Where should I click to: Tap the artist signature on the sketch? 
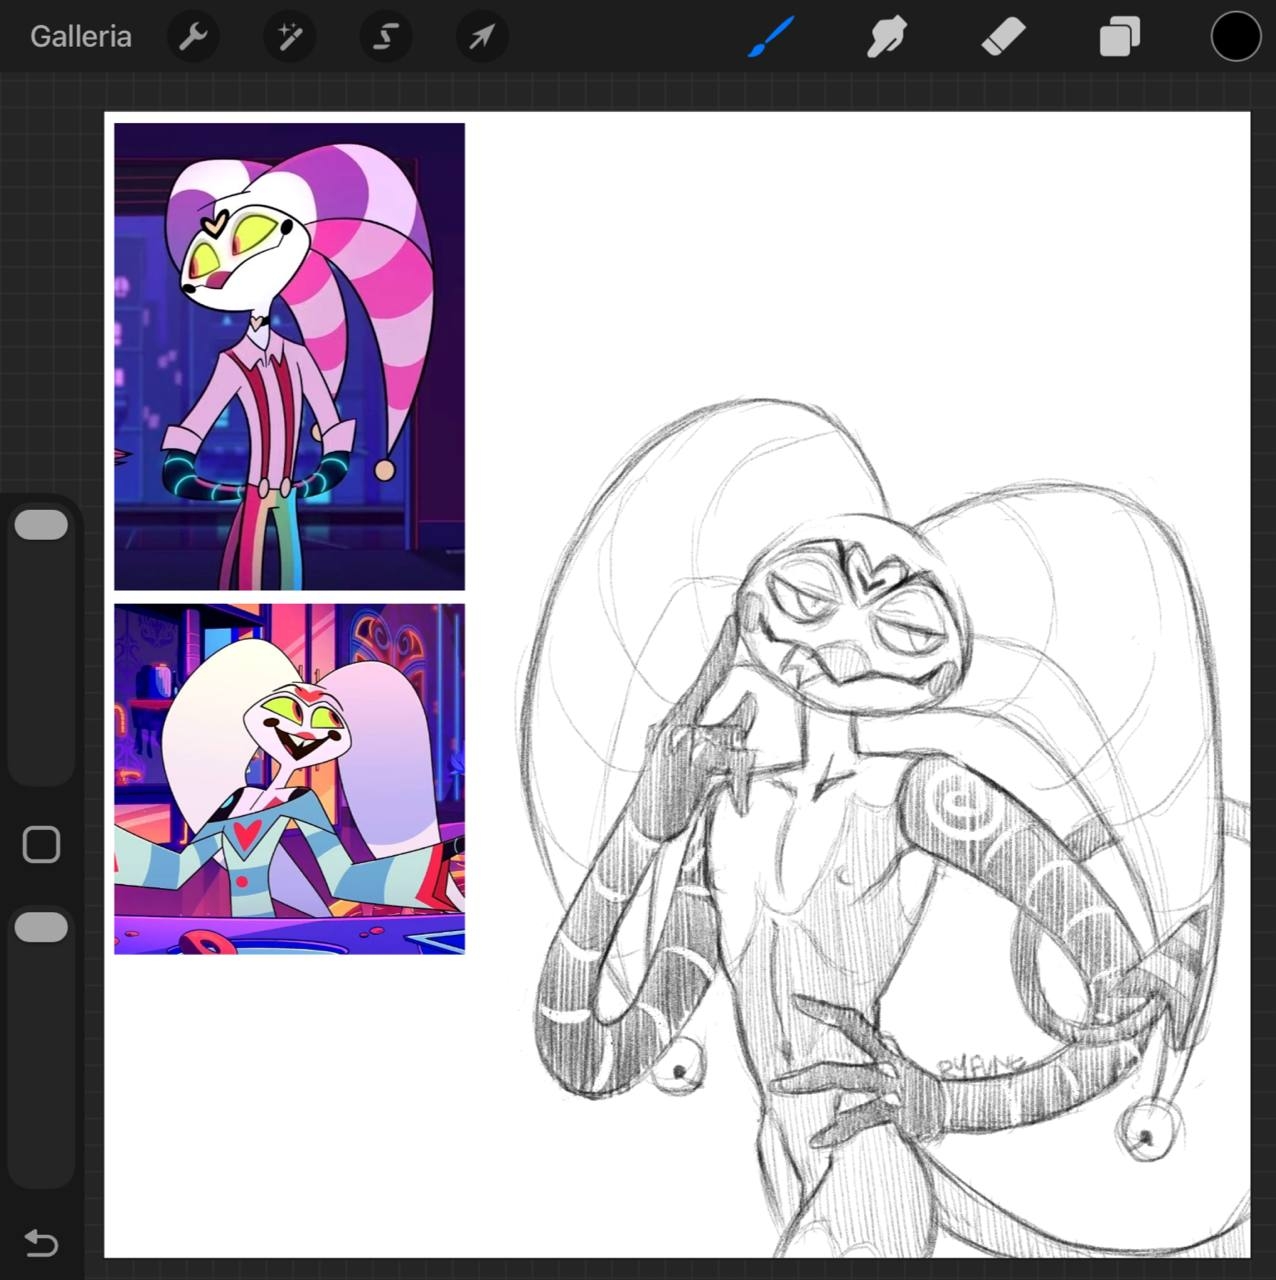(x=976, y=1066)
